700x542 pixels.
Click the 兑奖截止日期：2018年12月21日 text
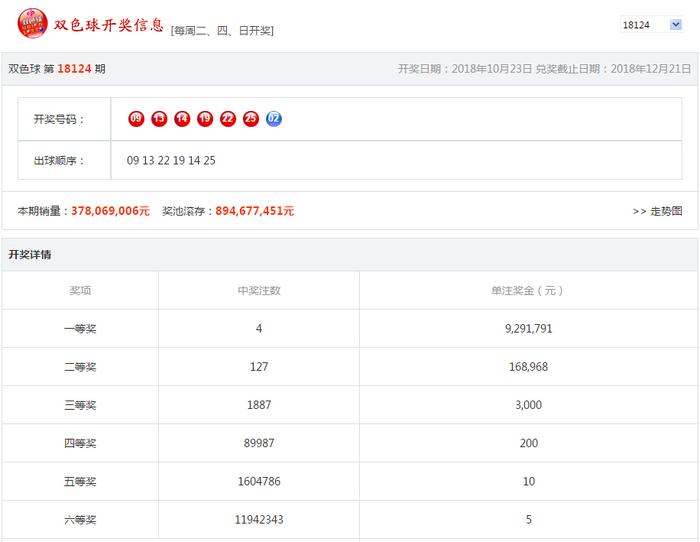pyautogui.click(x=613, y=69)
